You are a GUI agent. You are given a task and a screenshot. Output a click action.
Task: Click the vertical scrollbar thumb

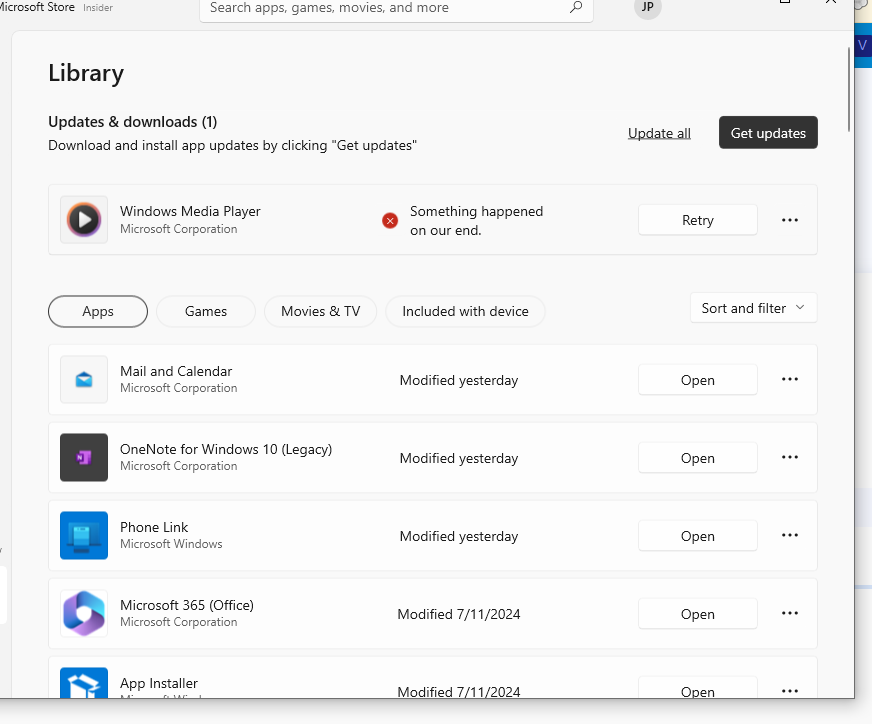click(849, 89)
